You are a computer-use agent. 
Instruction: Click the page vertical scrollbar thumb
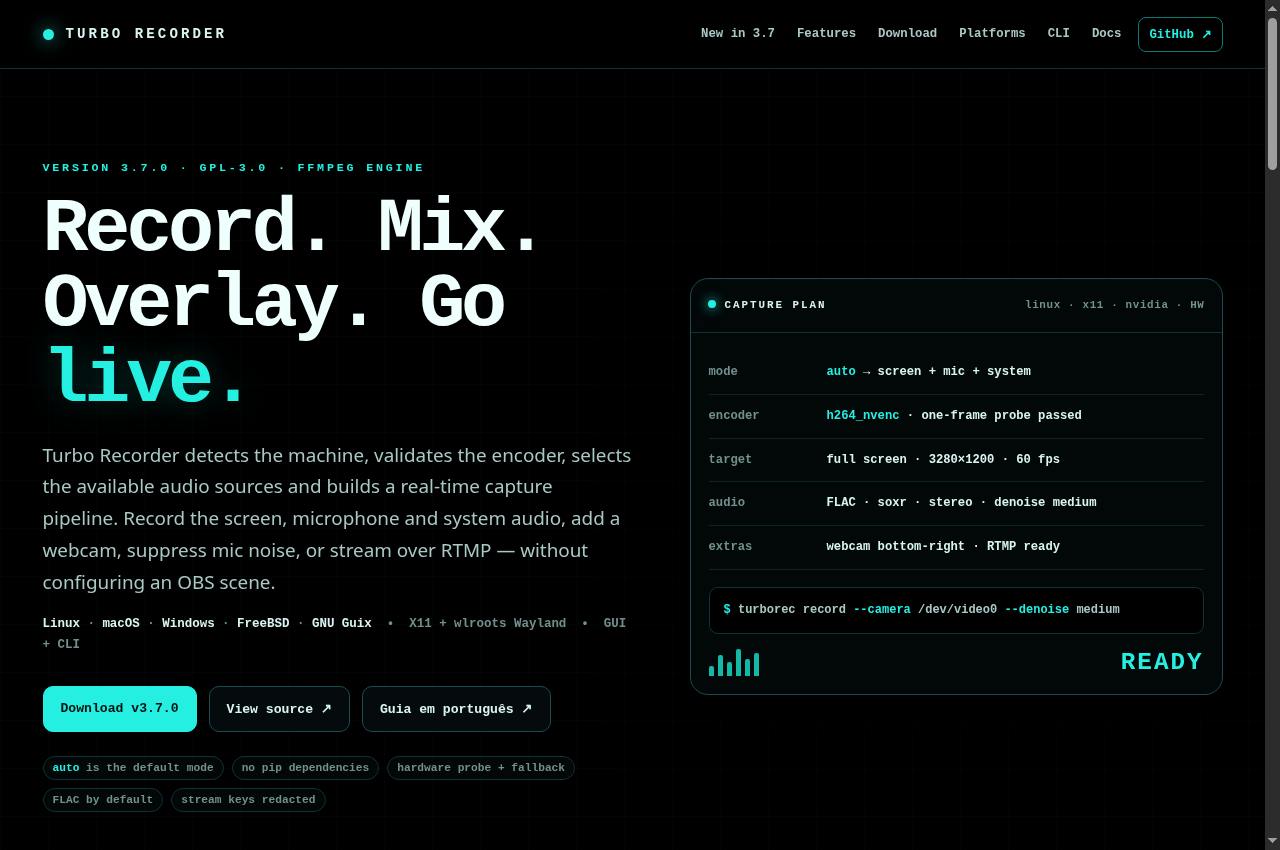tap(1273, 93)
